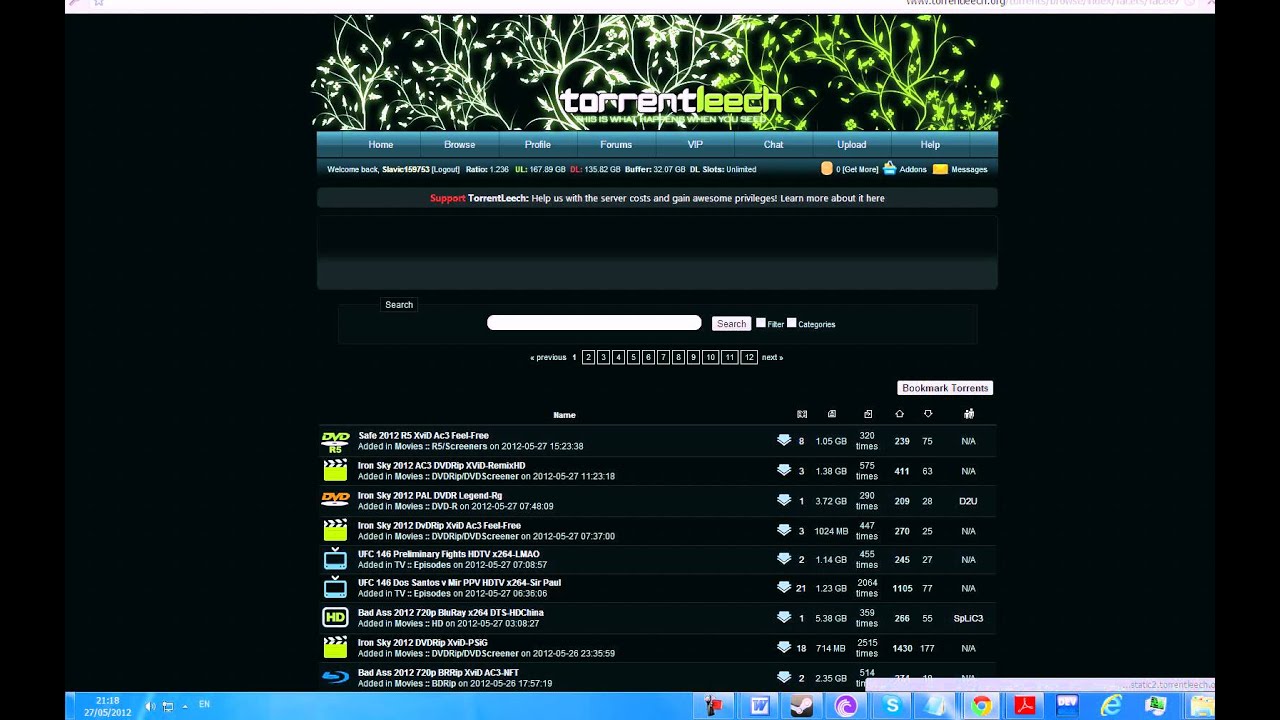Download UFC 146 Dos Santos v Mir torrent
The width and height of the screenshot is (1280, 720).
[784, 587]
